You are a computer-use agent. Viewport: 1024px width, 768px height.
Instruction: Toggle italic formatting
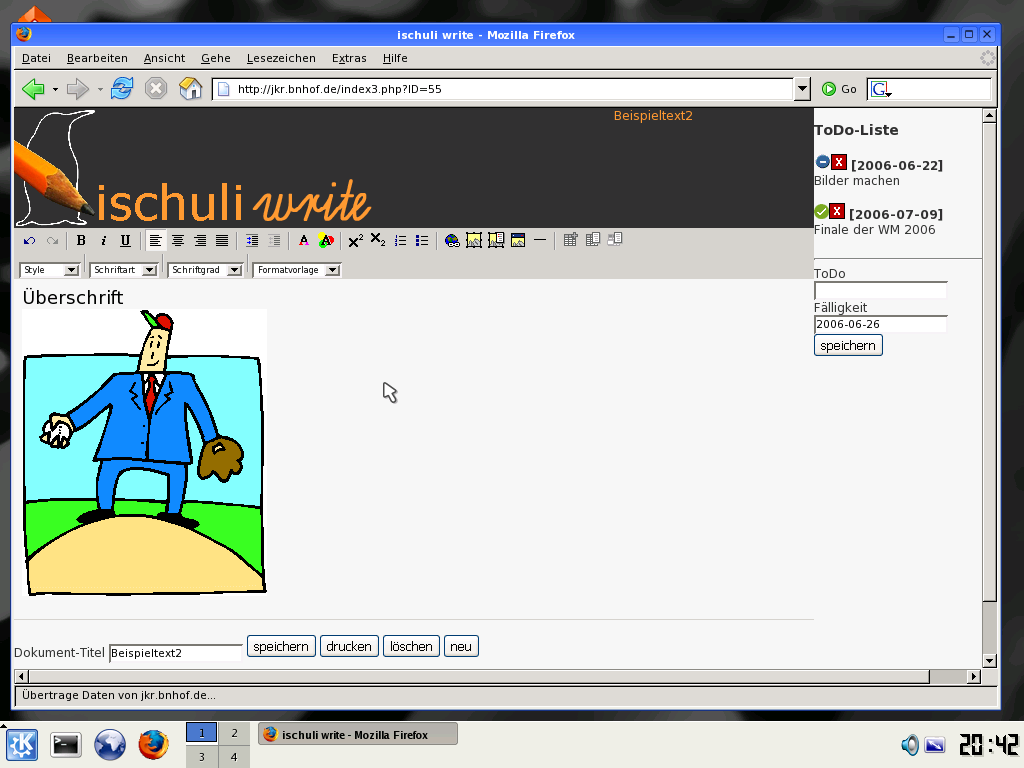coord(103,241)
